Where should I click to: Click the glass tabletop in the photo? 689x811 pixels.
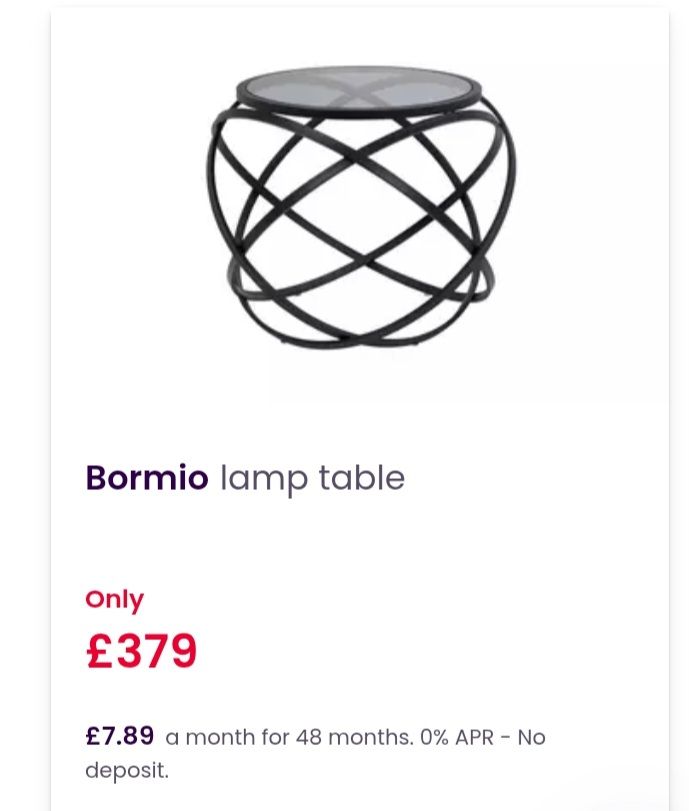click(361, 89)
